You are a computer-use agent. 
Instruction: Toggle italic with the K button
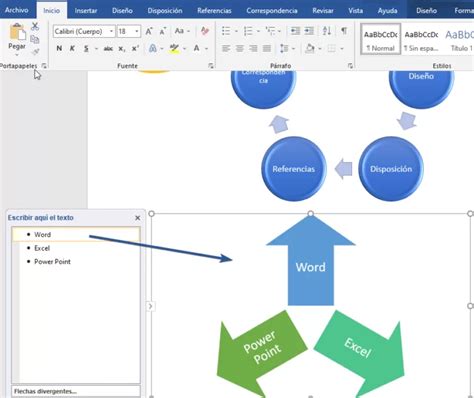(72, 49)
